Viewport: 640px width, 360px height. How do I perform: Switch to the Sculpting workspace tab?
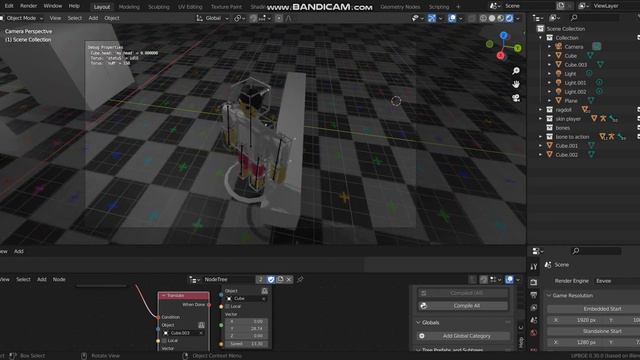pos(159,7)
